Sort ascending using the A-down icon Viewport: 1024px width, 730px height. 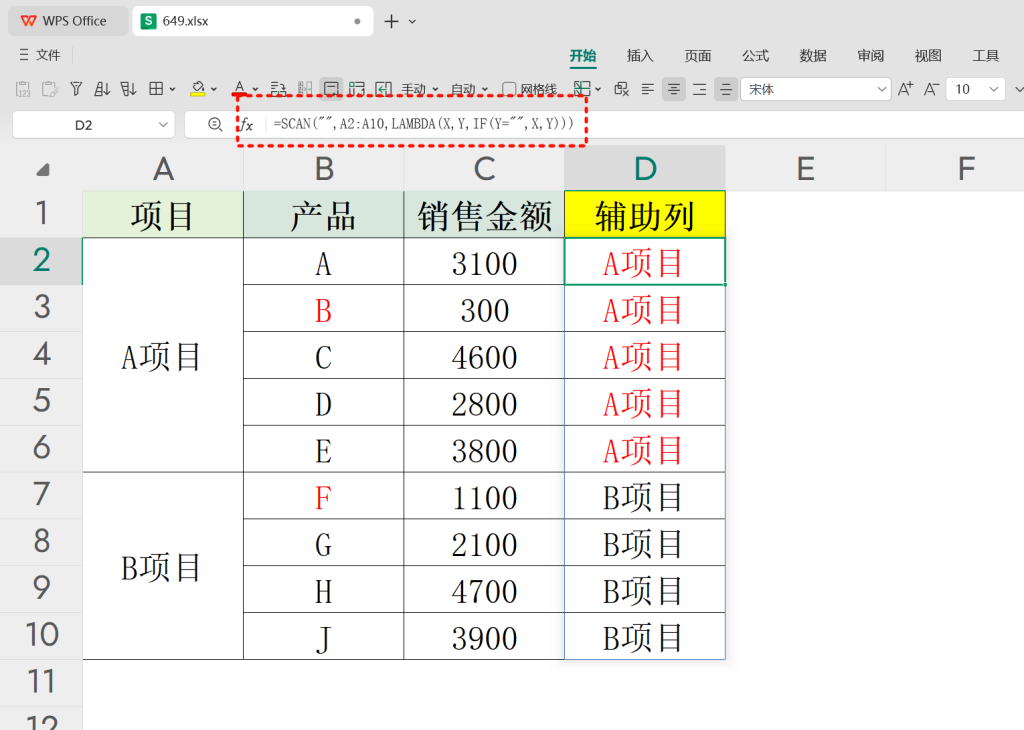tap(102, 89)
